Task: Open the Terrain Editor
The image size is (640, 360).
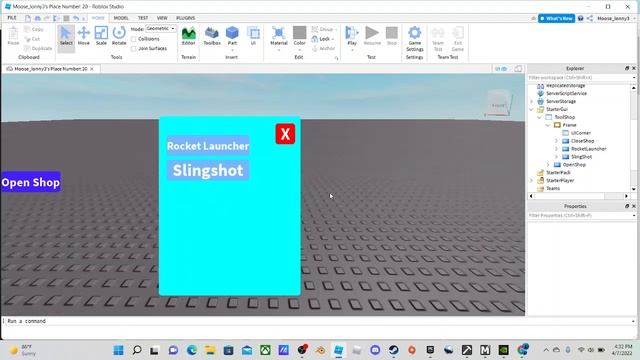Action: tap(189, 36)
